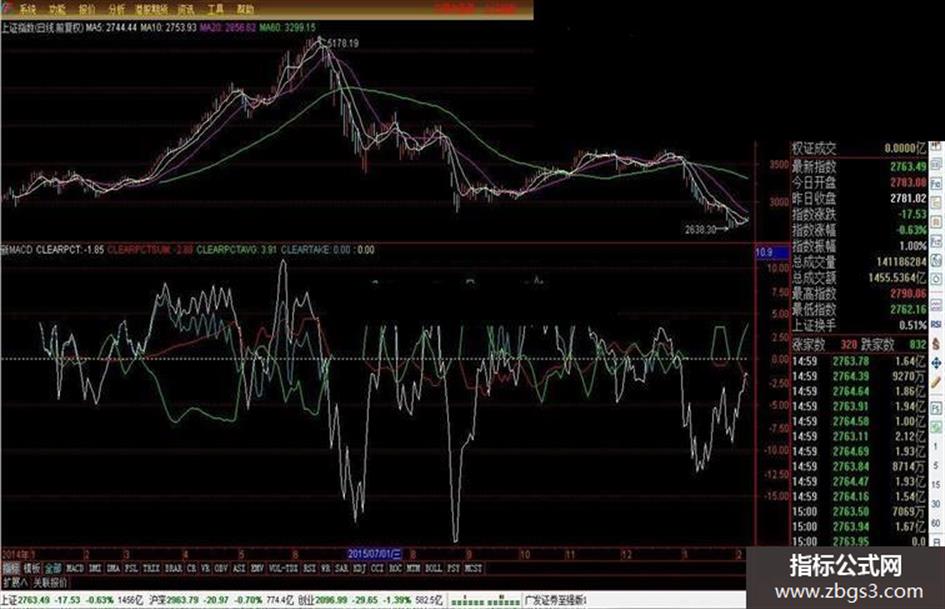Switch to 60-minute period in sidebar
945x609 pixels.
[x=935, y=523]
